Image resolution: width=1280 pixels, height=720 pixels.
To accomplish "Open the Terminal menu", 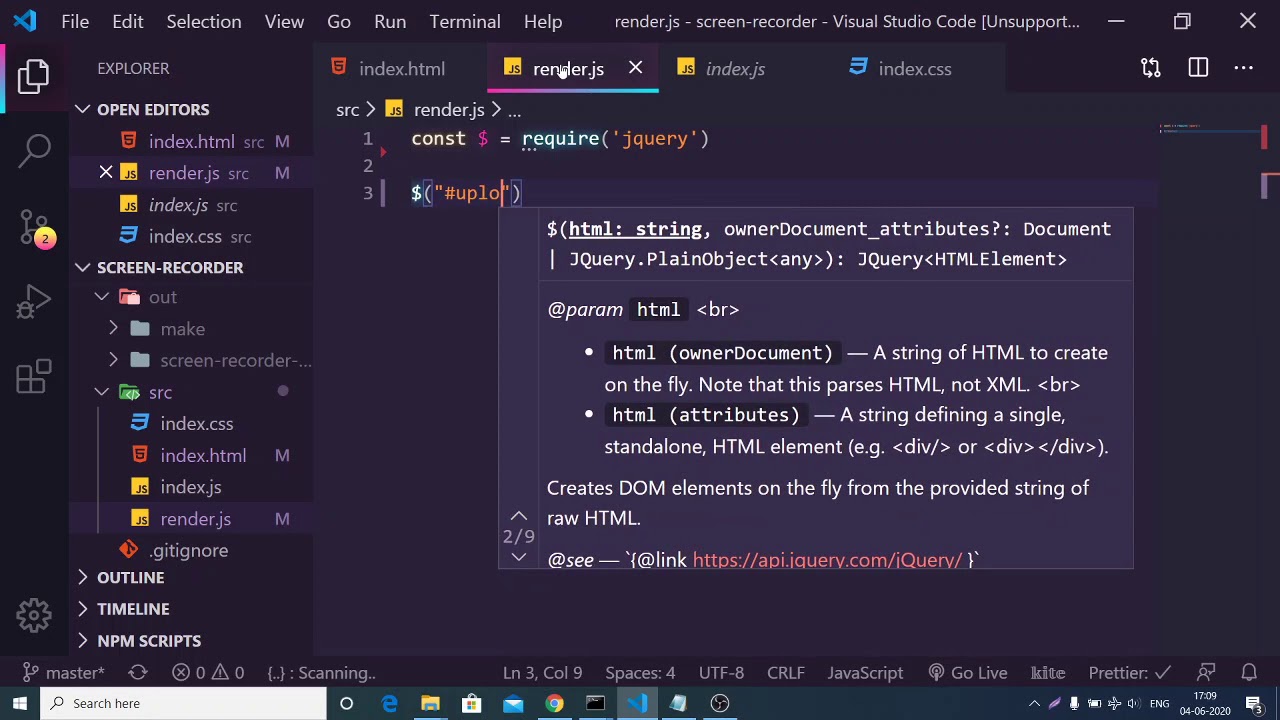I will tap(464, 22).
